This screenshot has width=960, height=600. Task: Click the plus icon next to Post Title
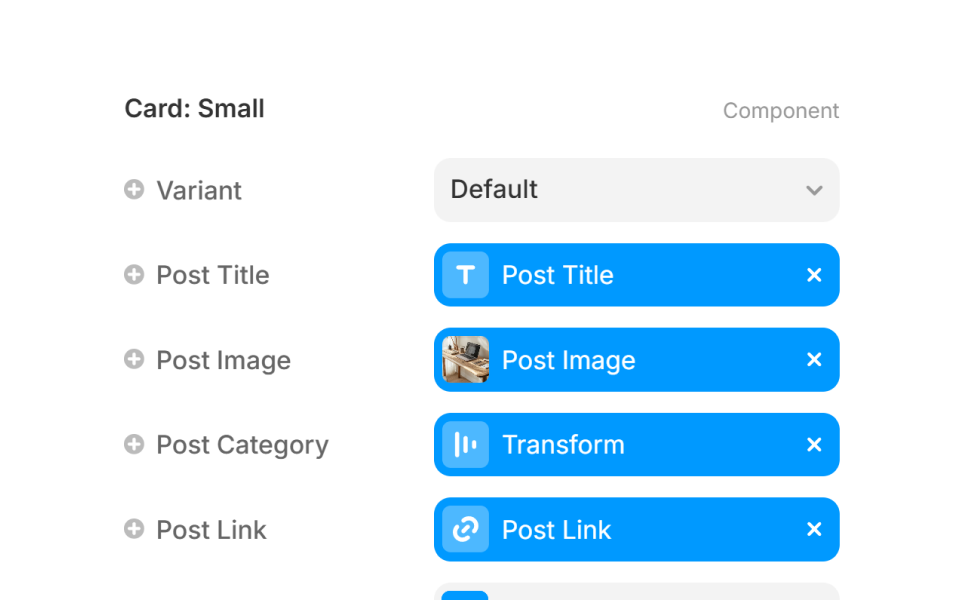134,275
